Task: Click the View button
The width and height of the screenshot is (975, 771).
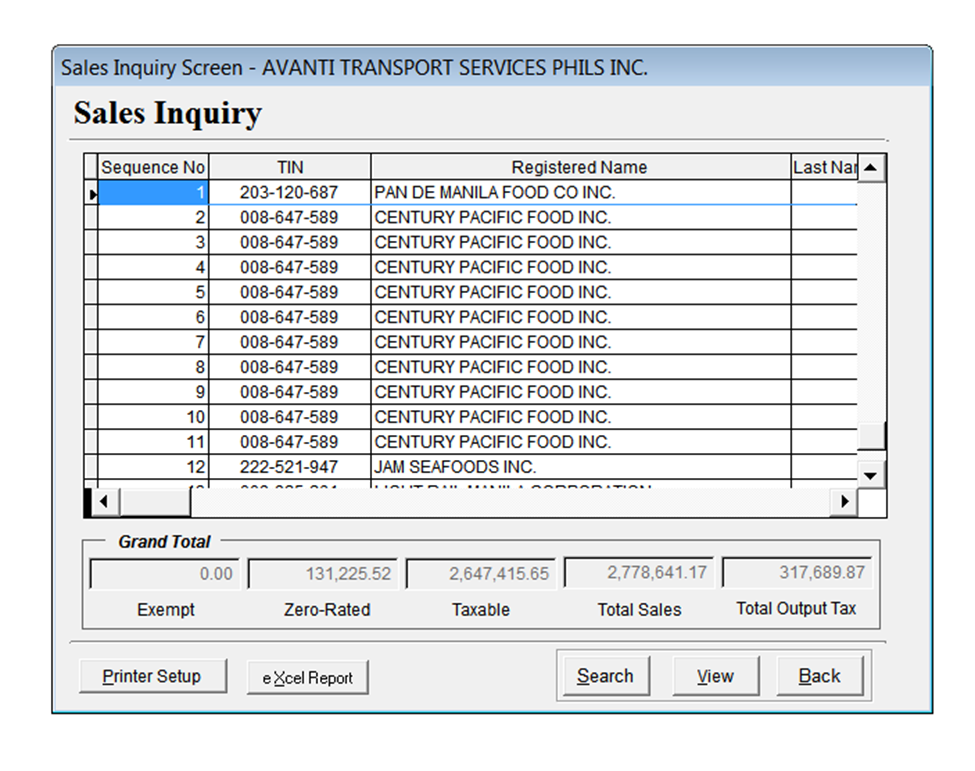Action: point(715,676)
